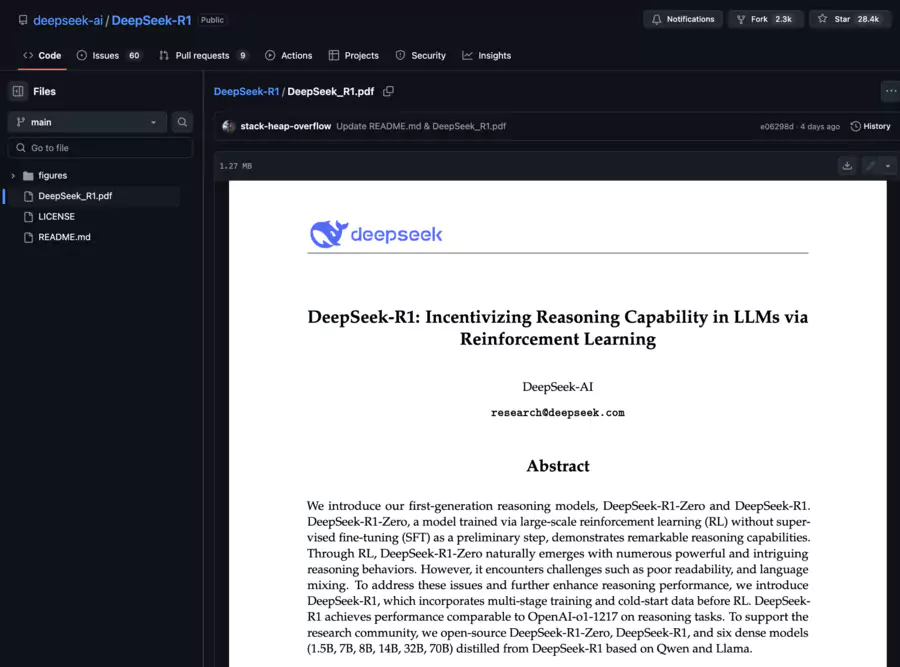900x667 pixels.
Task: Open the Security tab
Action: 421,56
